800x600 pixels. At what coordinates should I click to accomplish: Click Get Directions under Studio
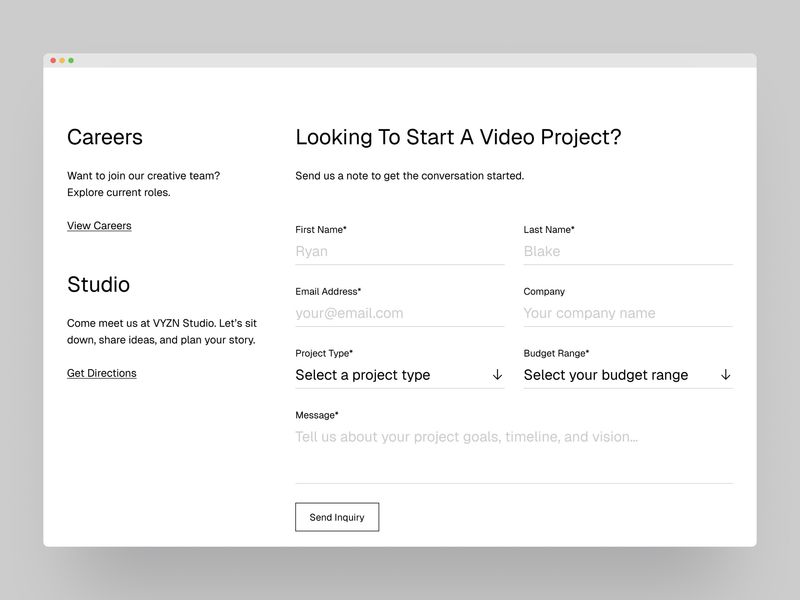click(x=101, y=372)
